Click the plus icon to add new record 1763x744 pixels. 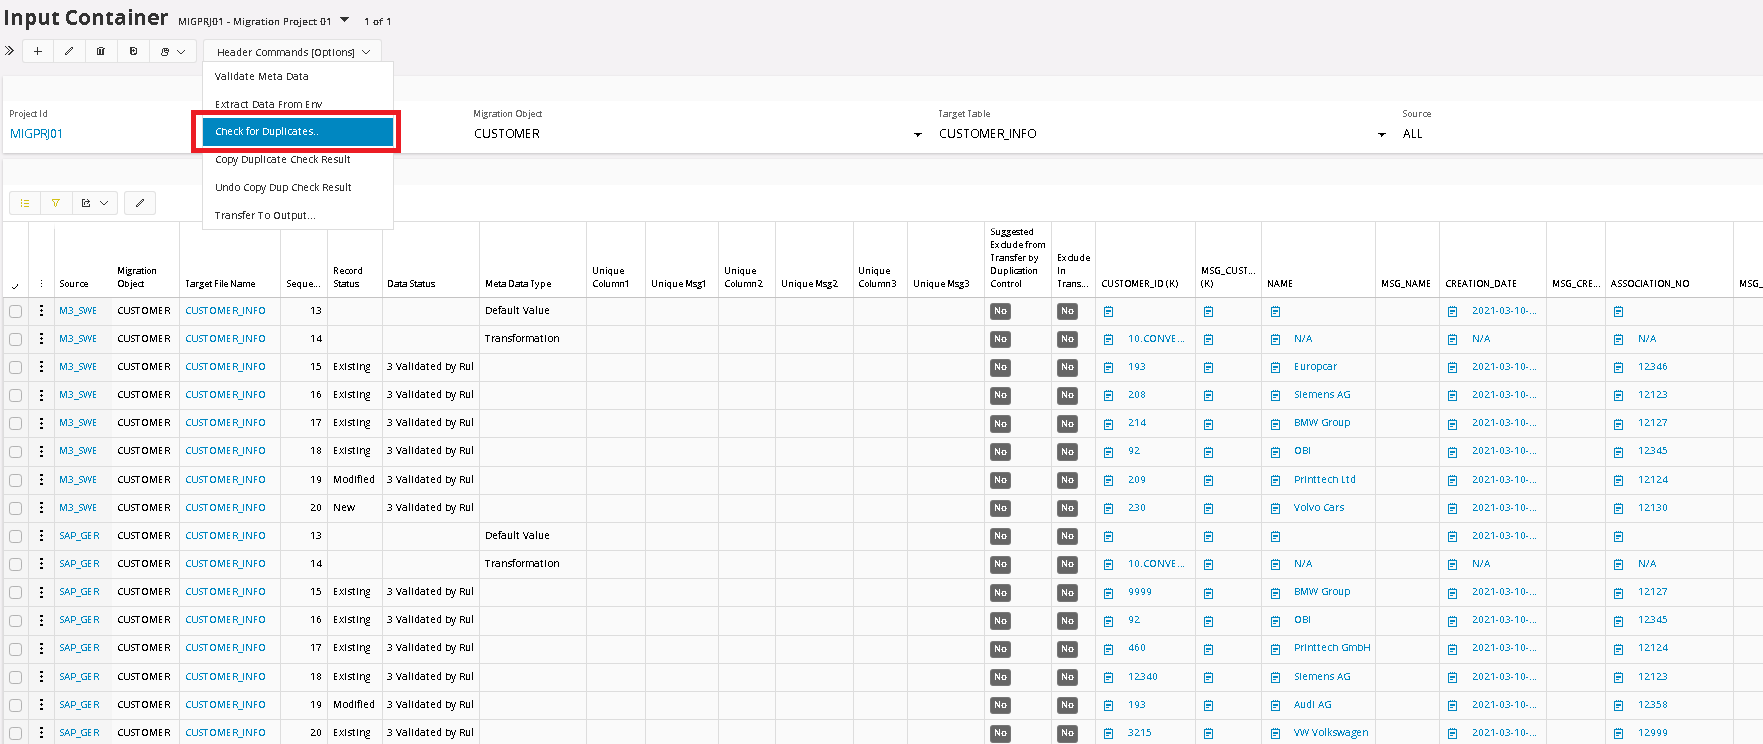click(37, 51)
